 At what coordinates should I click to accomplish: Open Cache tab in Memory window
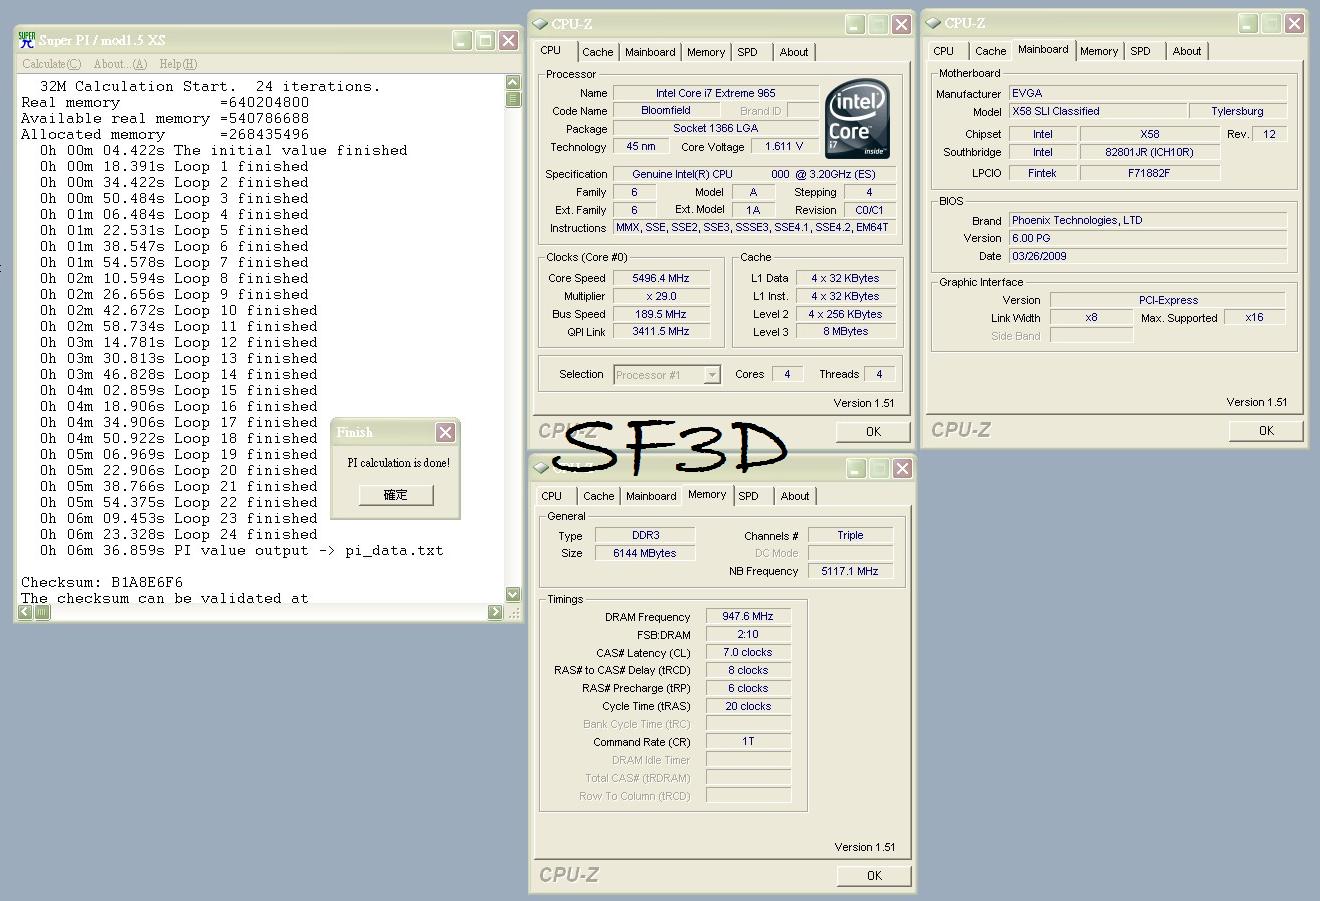click(599, 496)
